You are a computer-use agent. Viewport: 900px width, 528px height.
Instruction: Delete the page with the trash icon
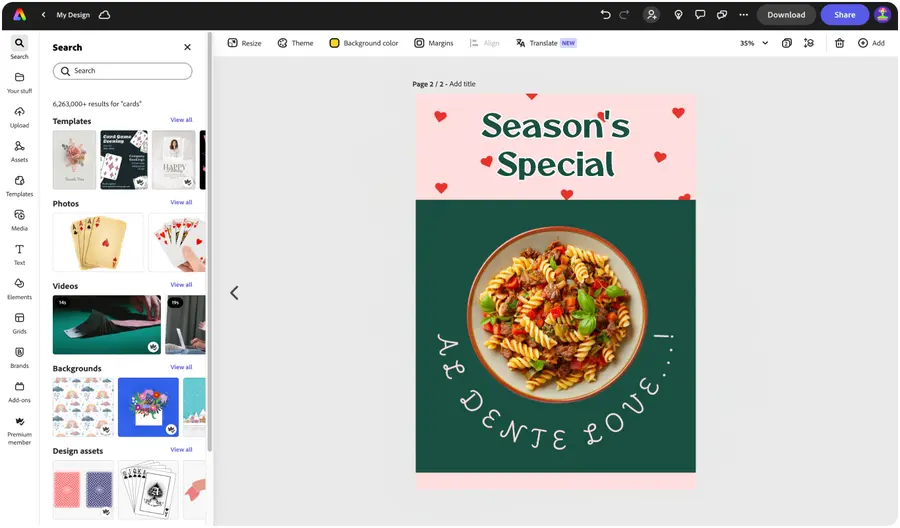(x=839, y=43)
